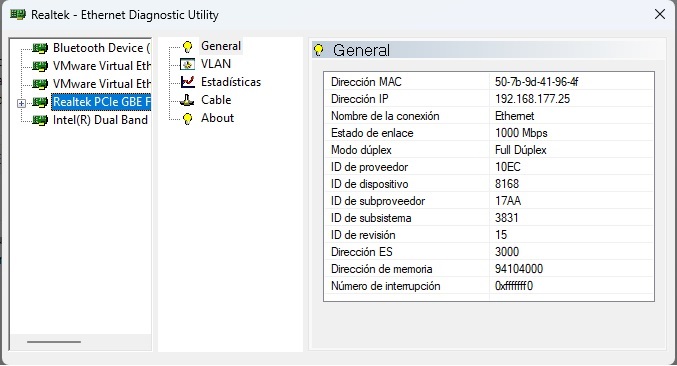Screen dimensions: 677x366
Task: Click MAC value 50-7b-9d-41-96-4f
Action: [536, 82]
